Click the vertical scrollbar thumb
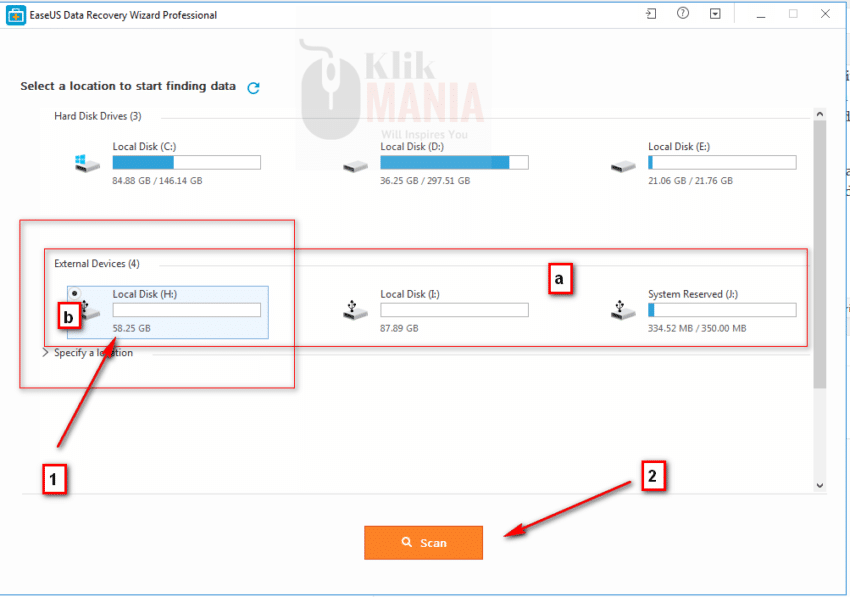 point(820,254)
